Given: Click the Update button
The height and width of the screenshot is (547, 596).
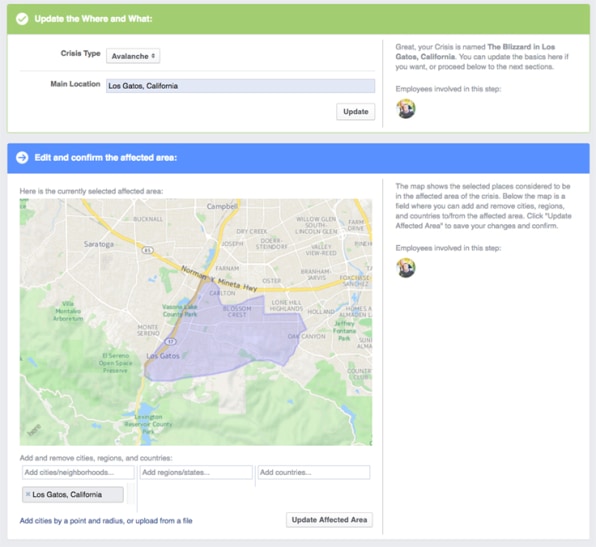Looking at the screenshot, I should click(x=355, y=112).
